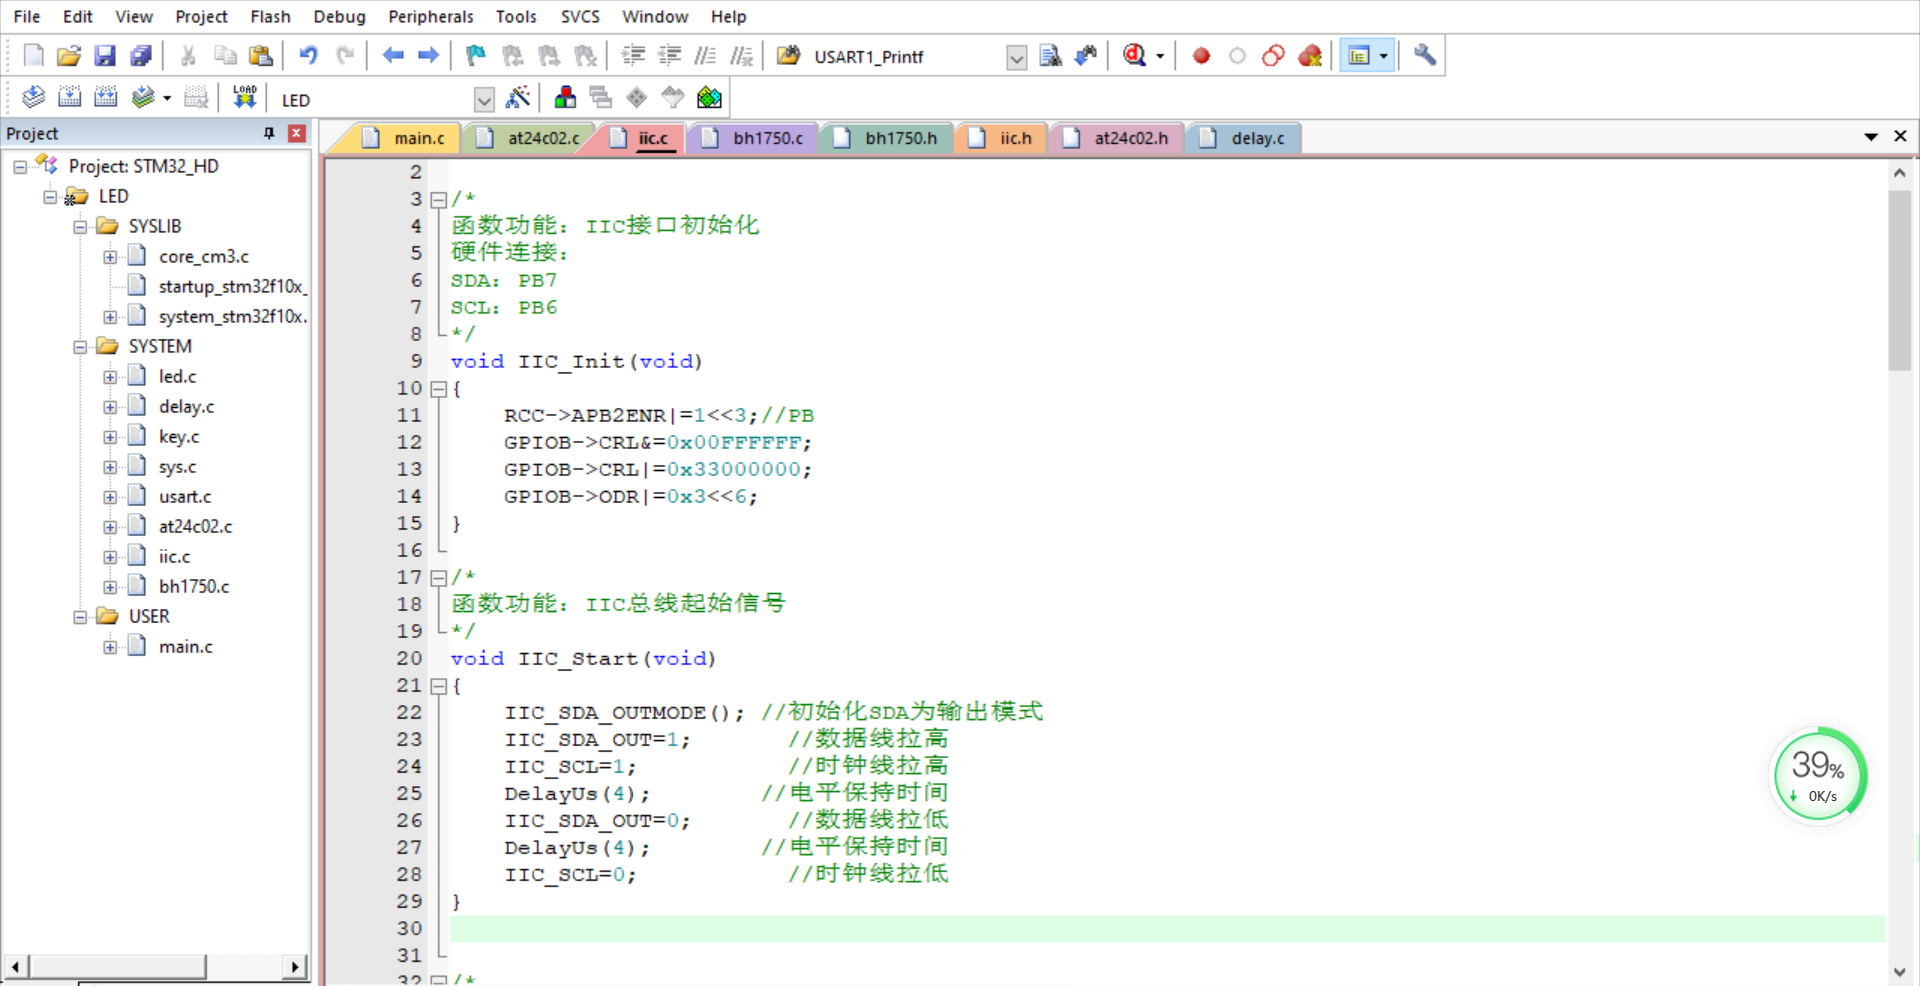Viewport: 1920px width, 986px height.
Task: Open the Peripherals menu
Action: 431,16
